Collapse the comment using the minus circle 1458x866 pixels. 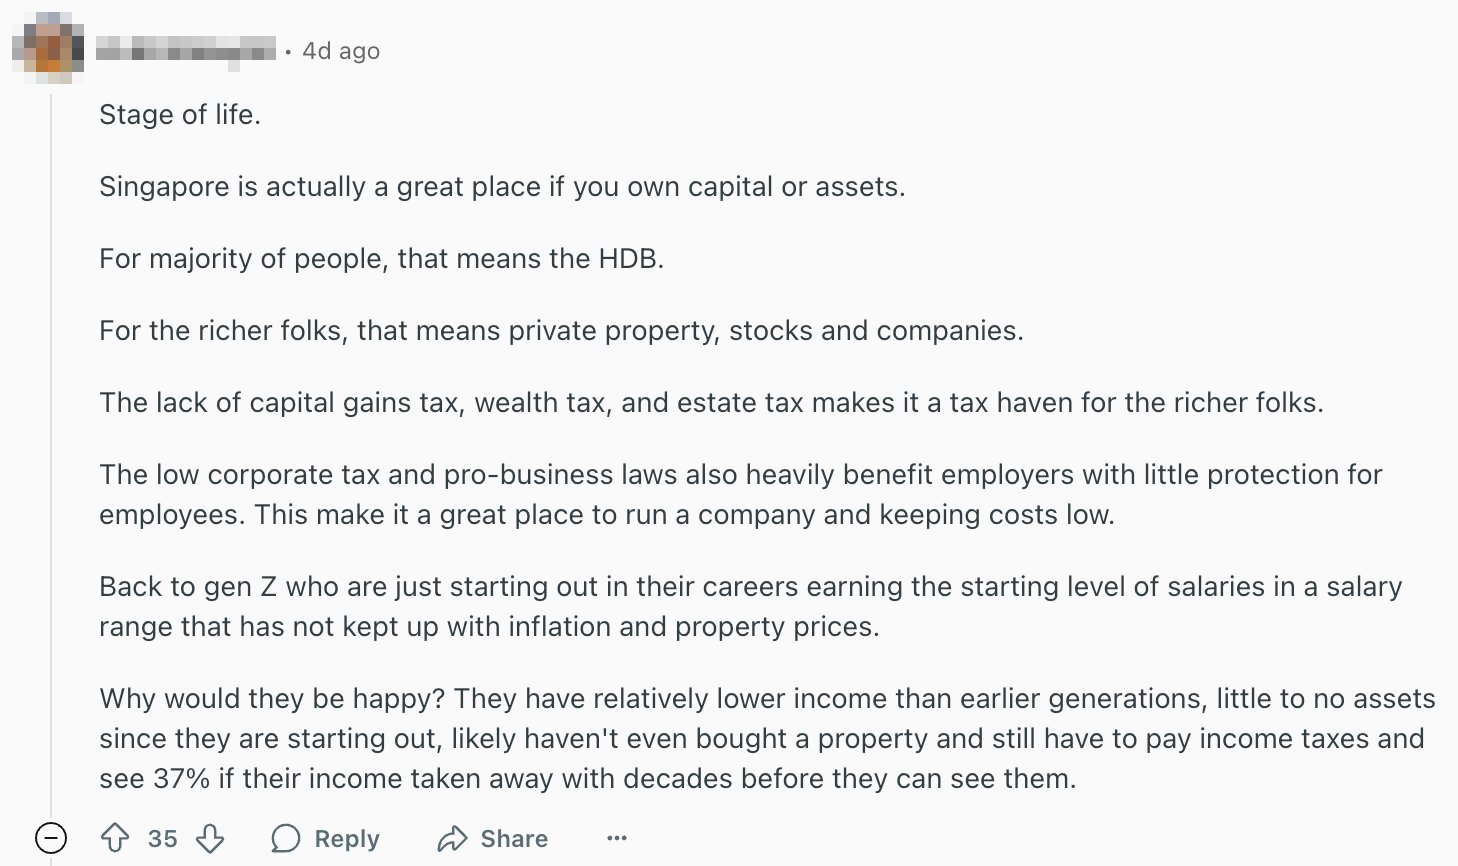(x=51, y=837)
